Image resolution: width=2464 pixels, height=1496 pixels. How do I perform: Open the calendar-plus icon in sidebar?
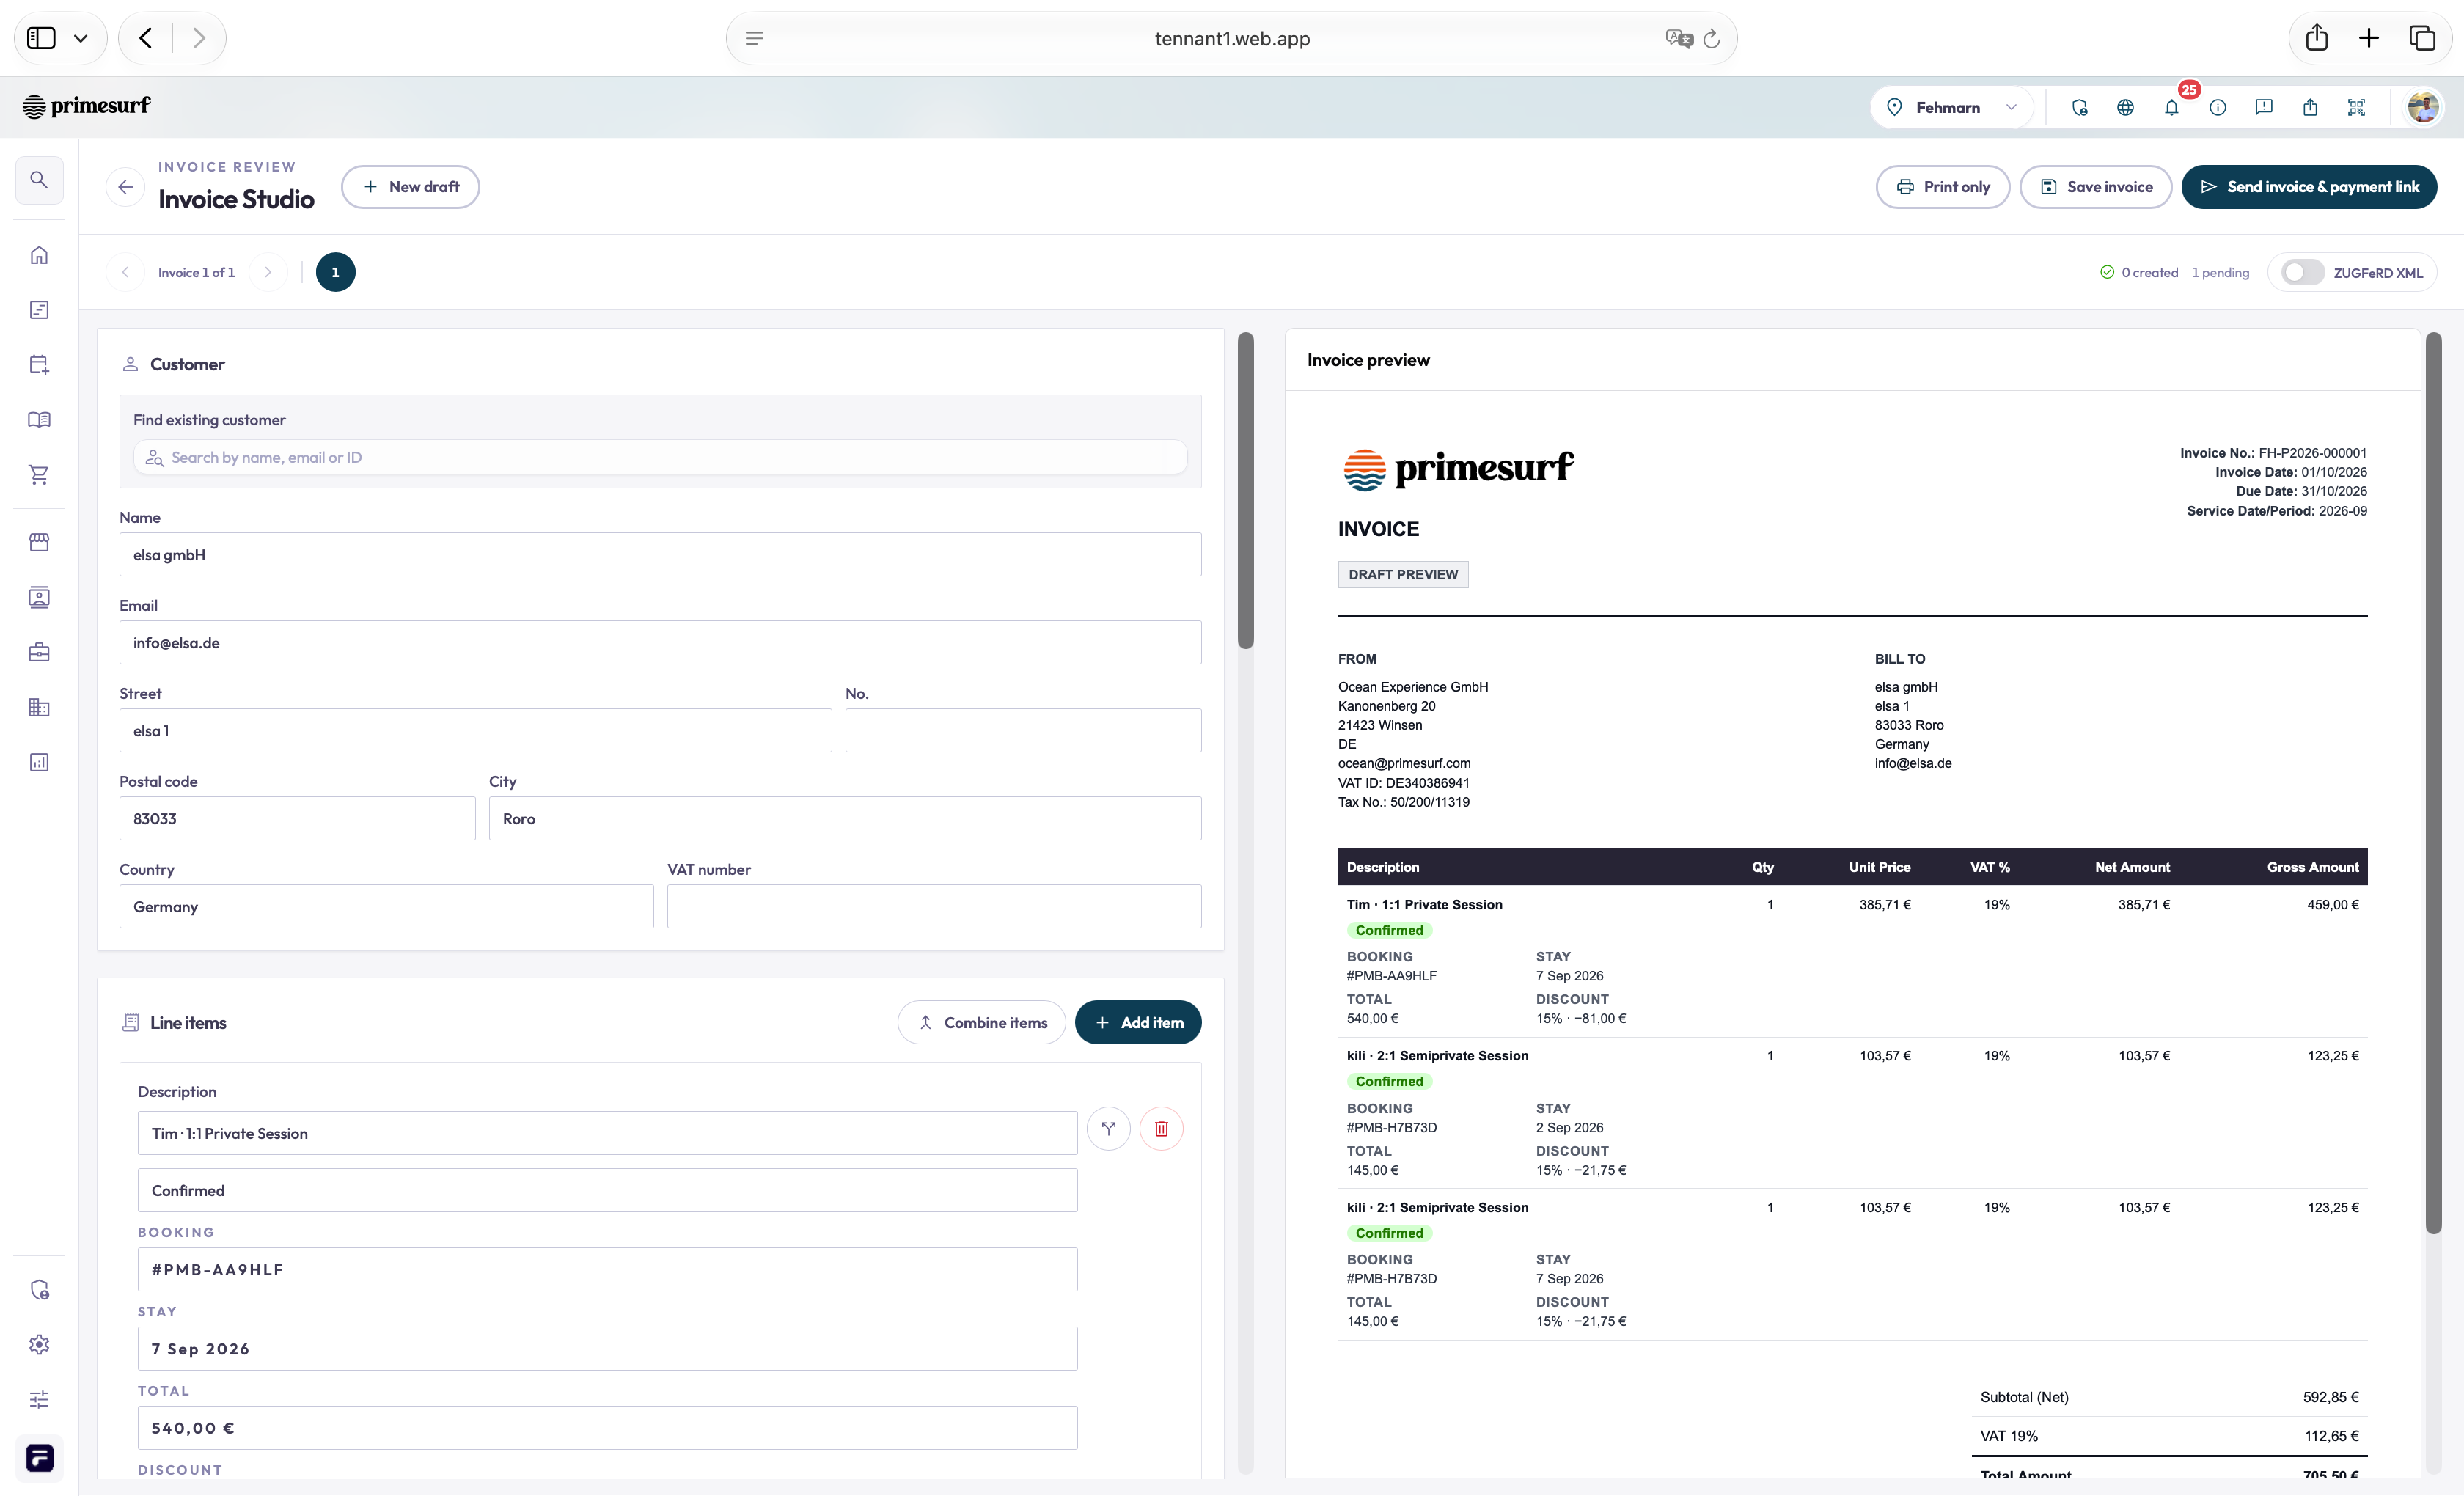(x=39, y=365)
